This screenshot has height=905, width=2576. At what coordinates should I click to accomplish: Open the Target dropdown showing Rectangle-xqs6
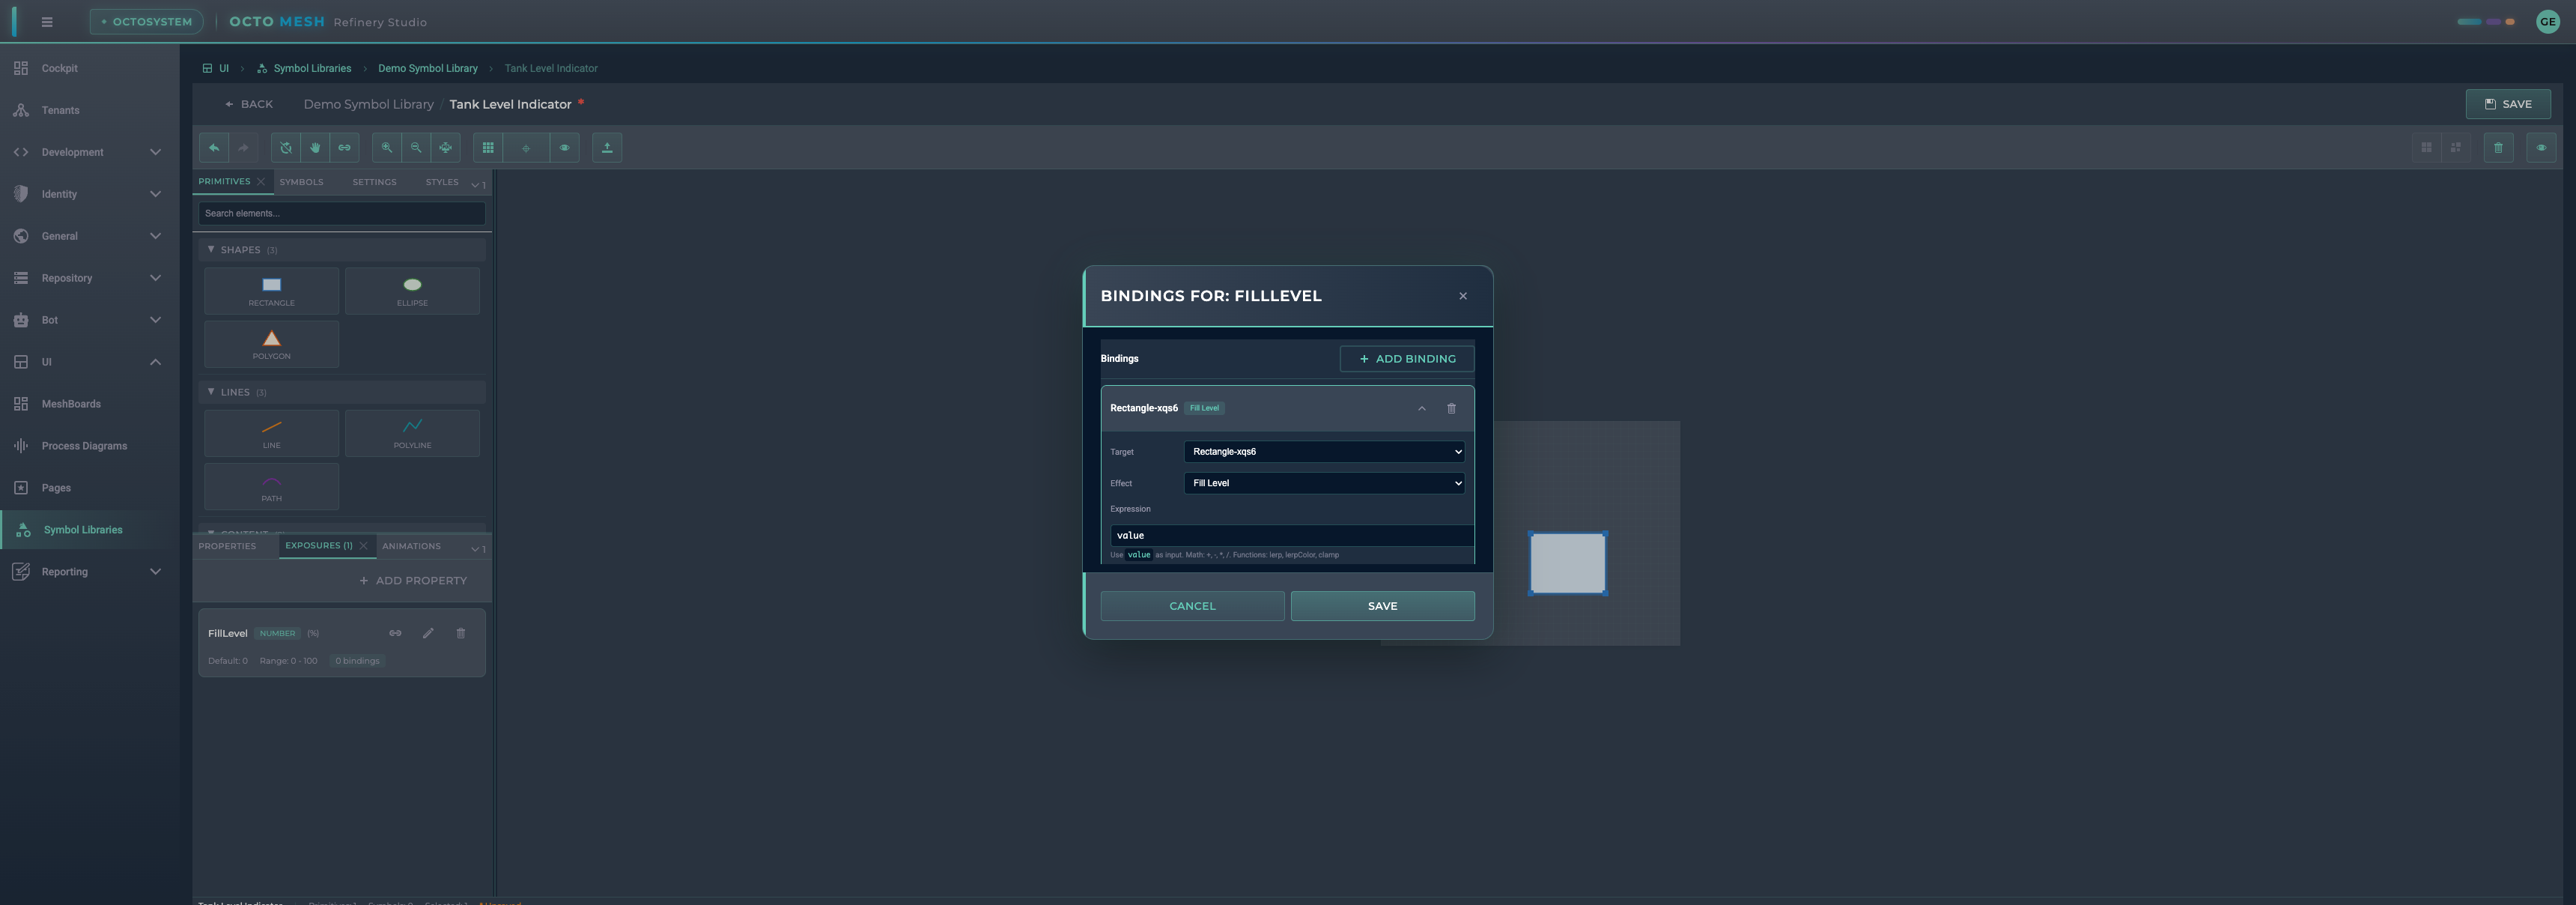[x=1324, y=452]
